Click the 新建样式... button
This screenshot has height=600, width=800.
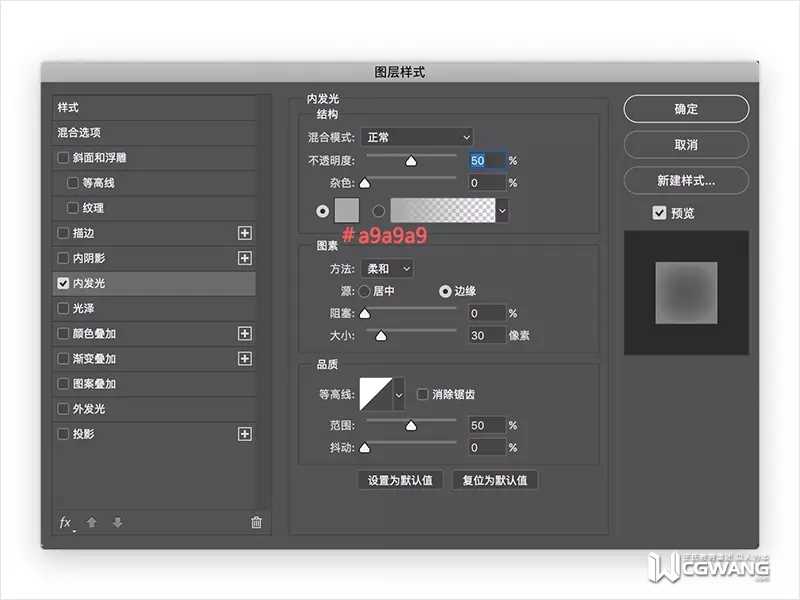[x=686, y=181]
